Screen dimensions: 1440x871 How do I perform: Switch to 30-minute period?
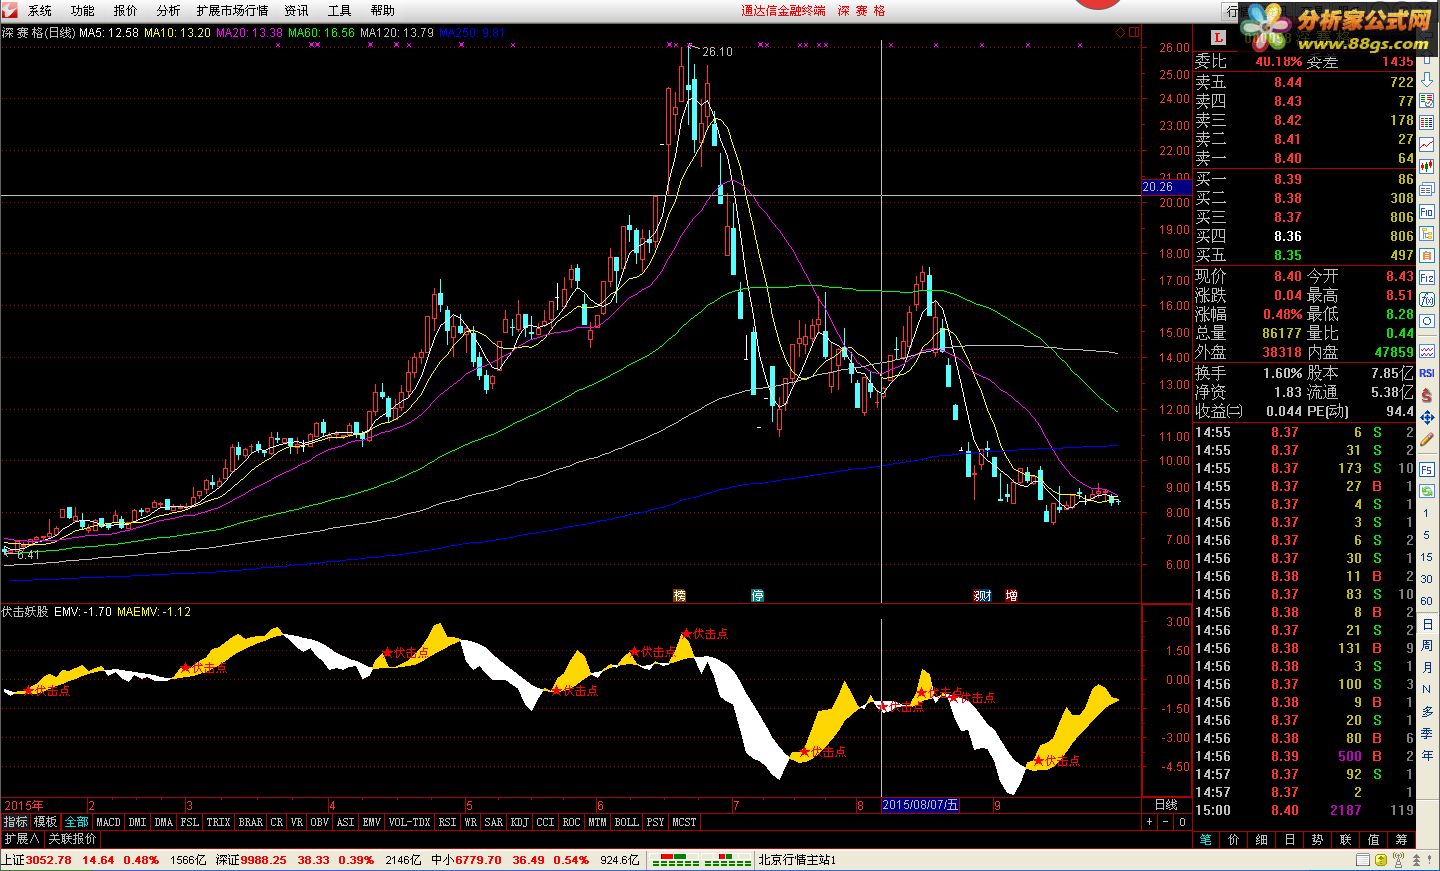tap(1427, 578)
